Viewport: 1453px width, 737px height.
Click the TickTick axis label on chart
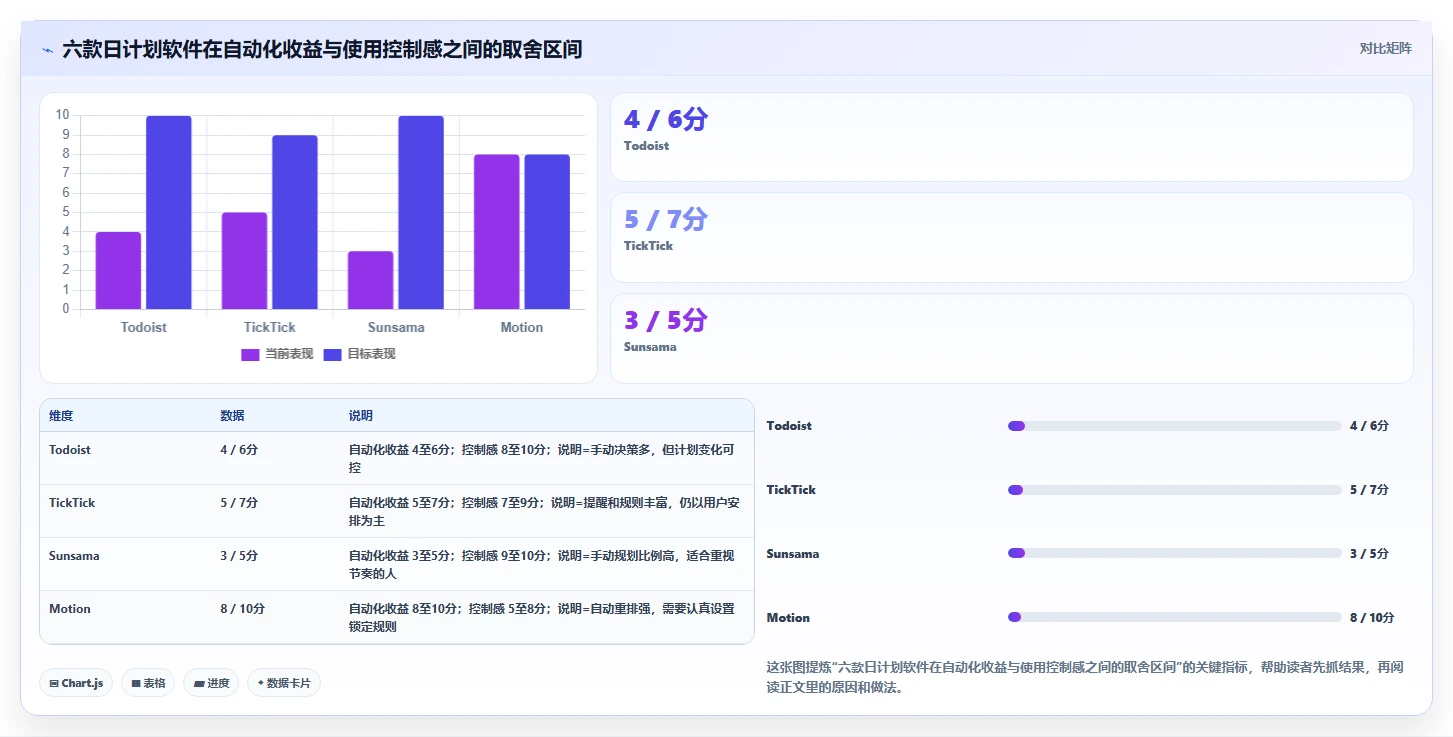(x=270, y=328)
